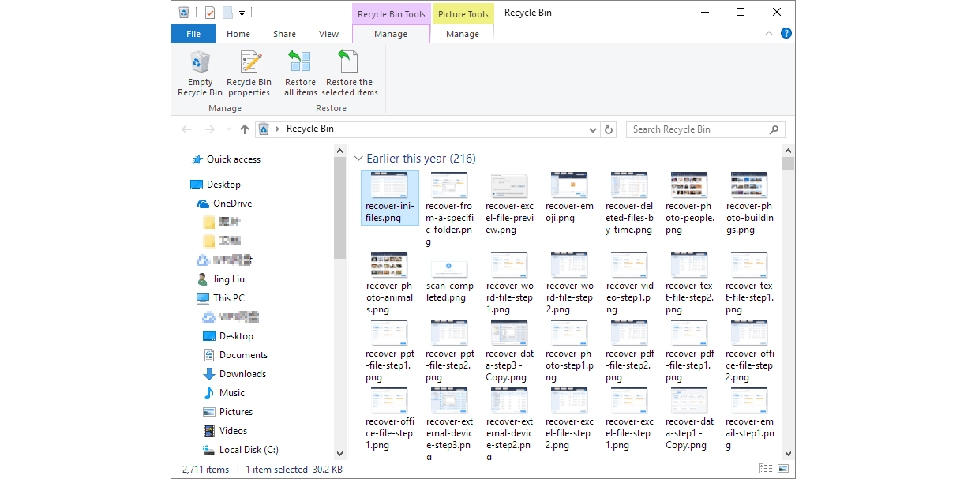This screenshot has height=479, width=960.
Task: Select Downloads in the navigation pane
Action: 242,374
